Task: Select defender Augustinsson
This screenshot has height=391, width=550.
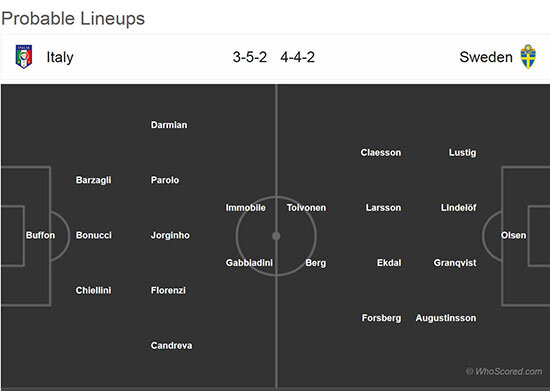Action: (446, 318)
